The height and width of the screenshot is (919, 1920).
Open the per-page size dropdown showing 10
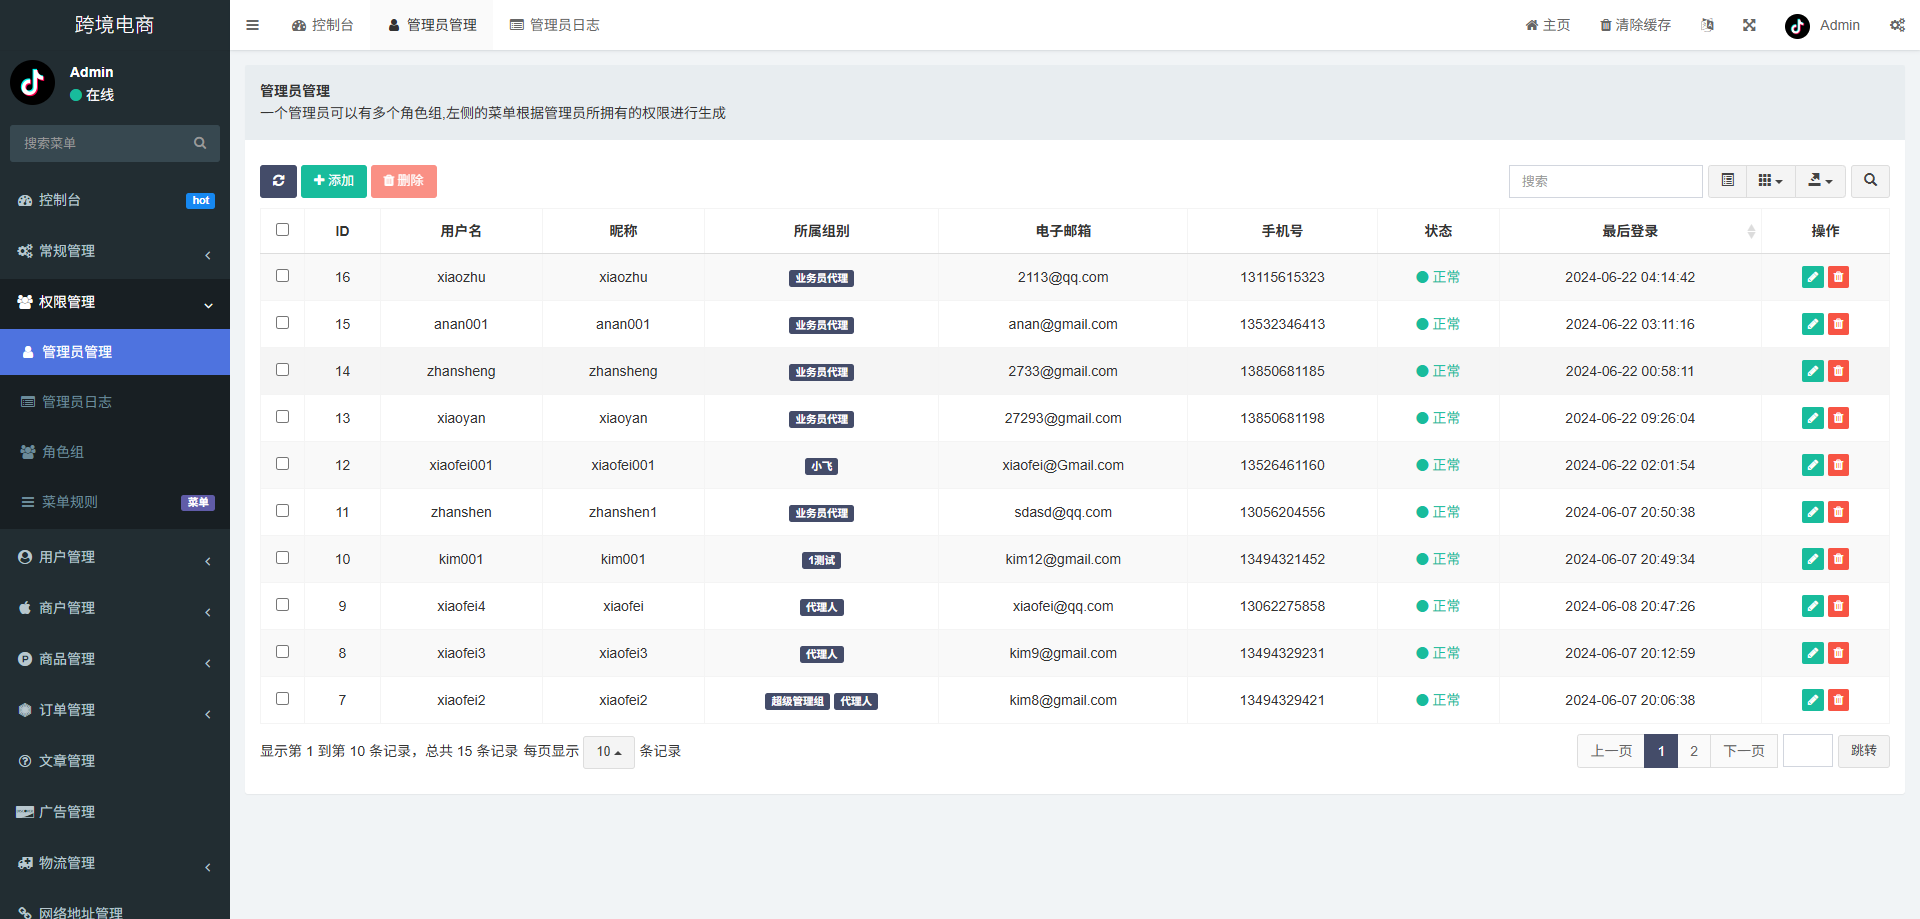click(x=608, y=751)
